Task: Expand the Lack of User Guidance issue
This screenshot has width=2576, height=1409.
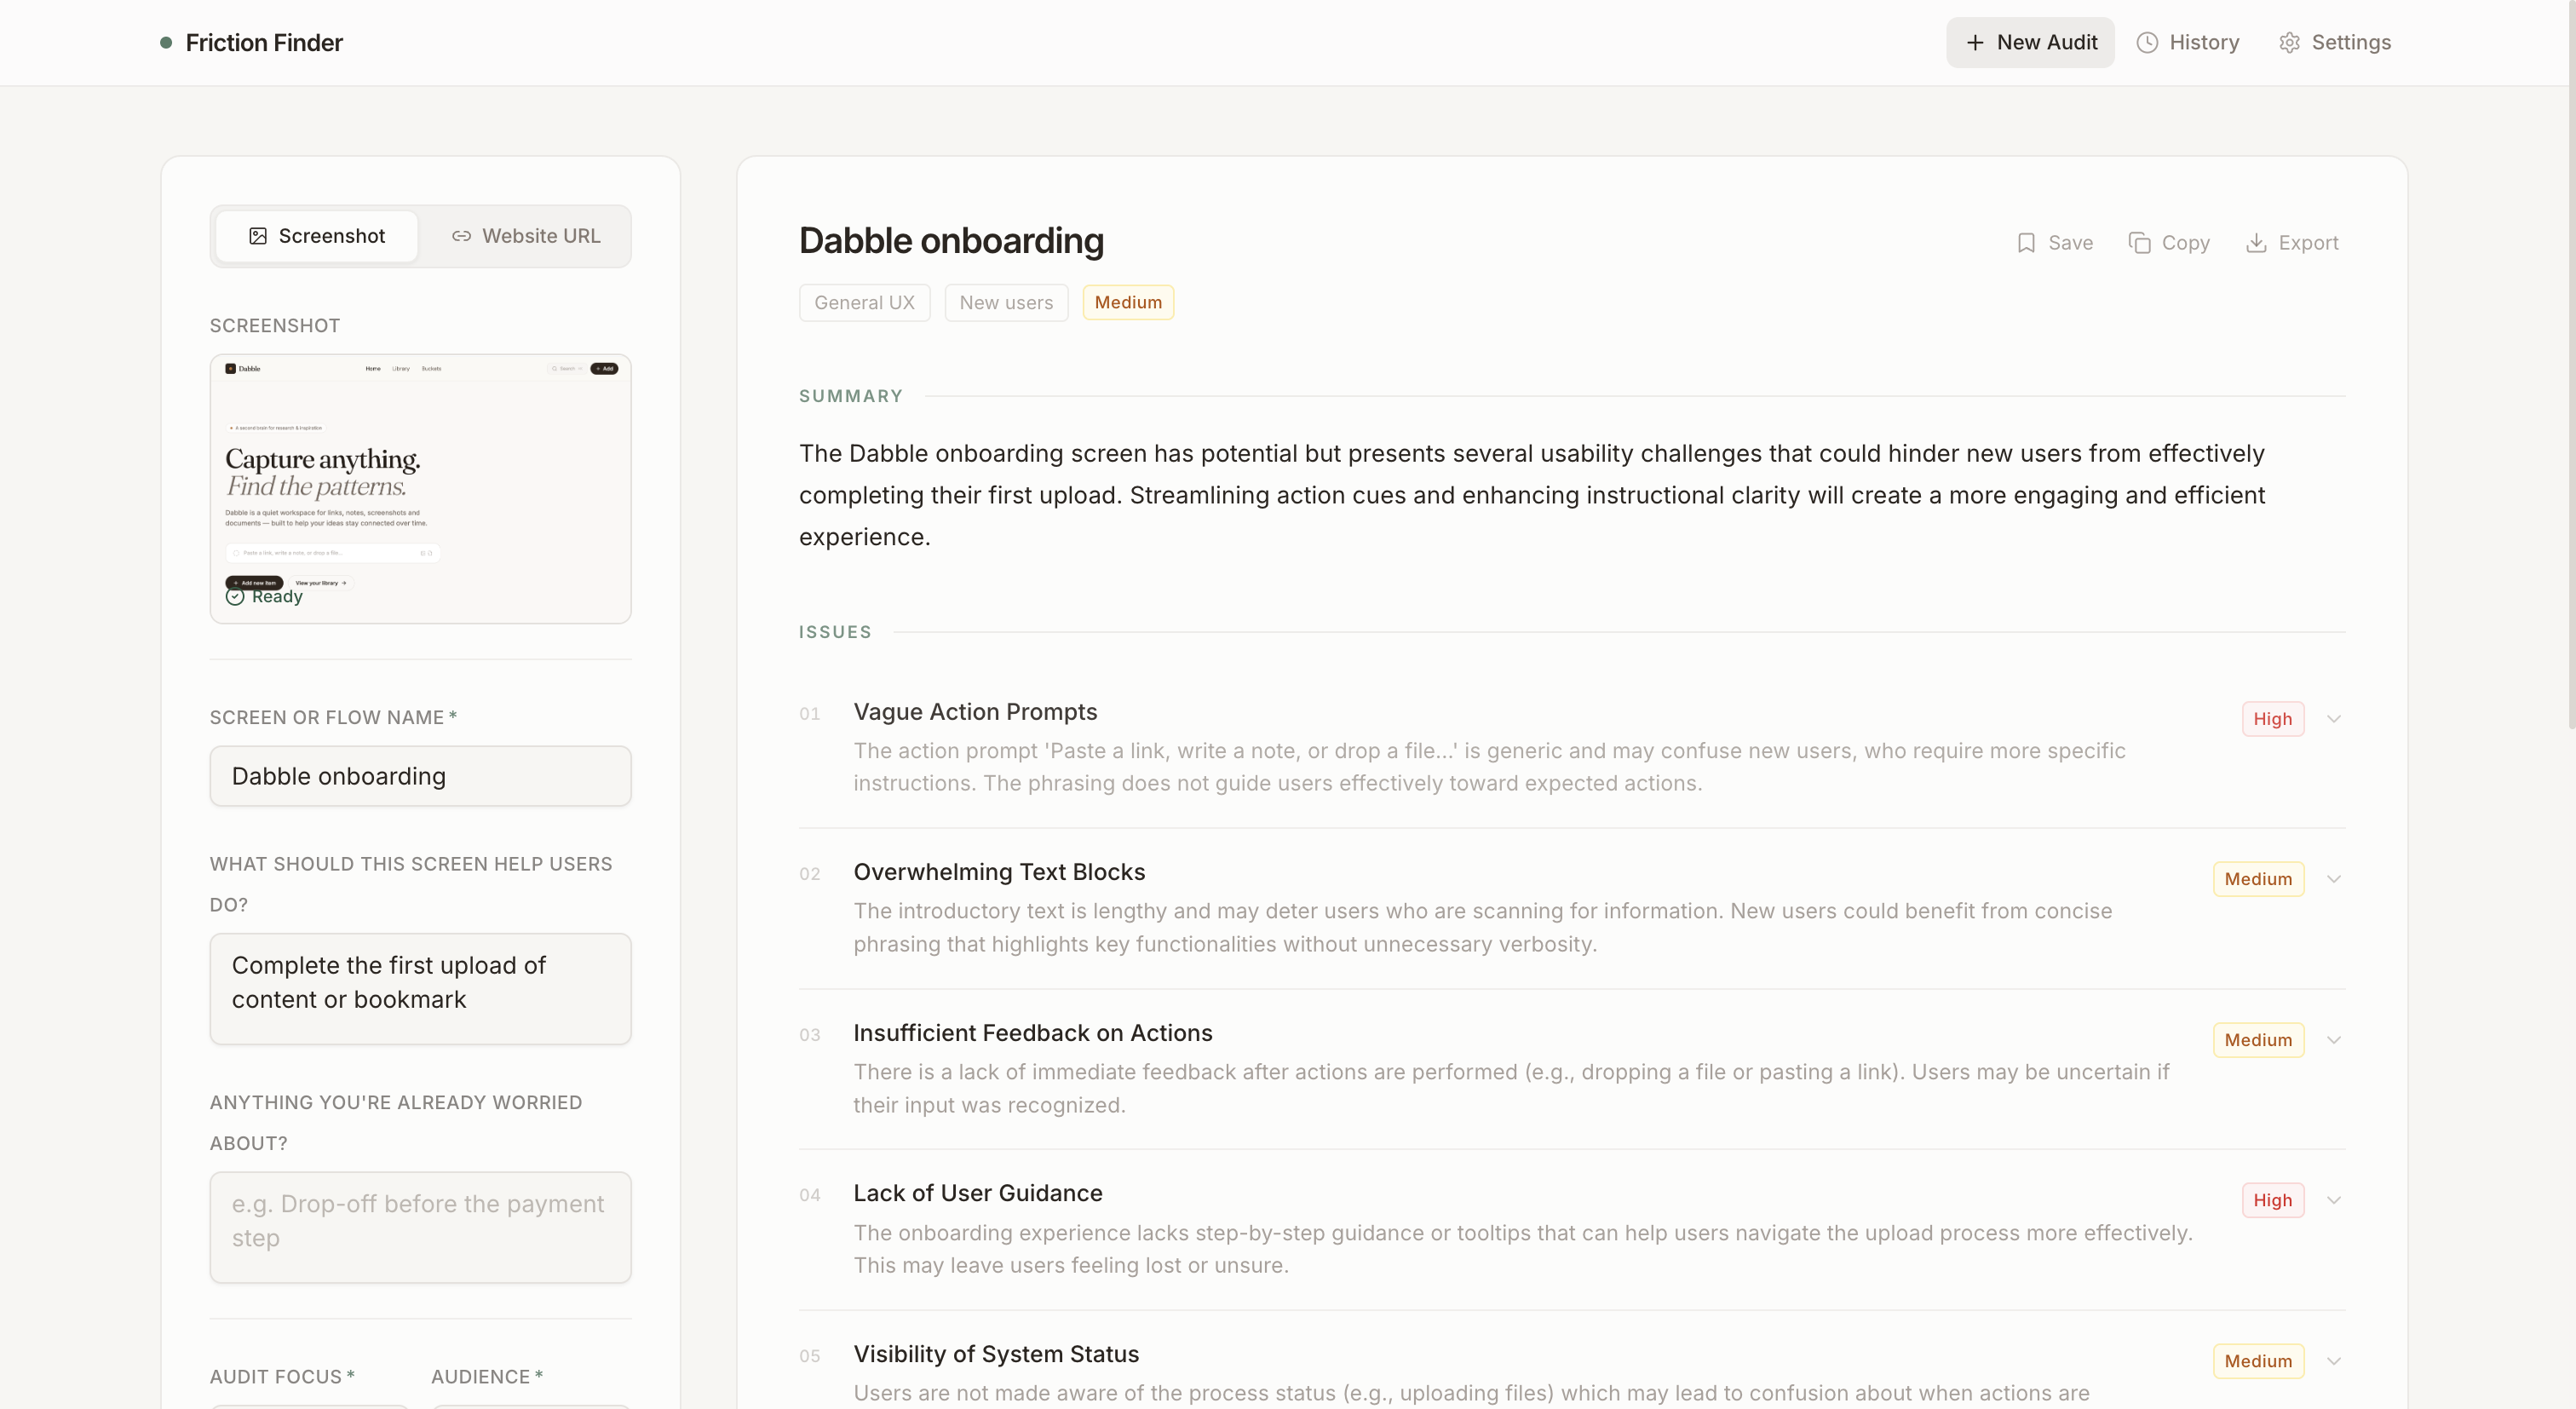Action: point(2334,1200)
